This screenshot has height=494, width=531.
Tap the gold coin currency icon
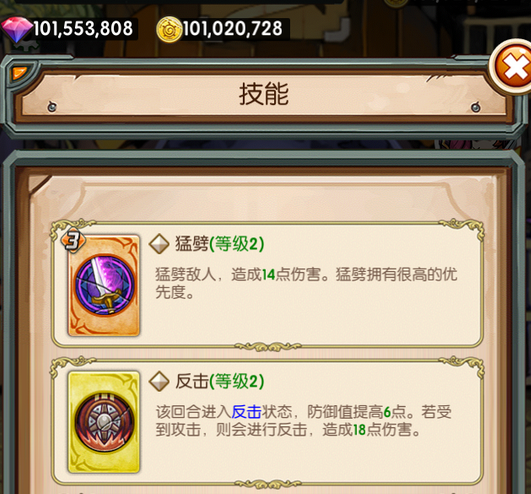(x=169, y=29)
